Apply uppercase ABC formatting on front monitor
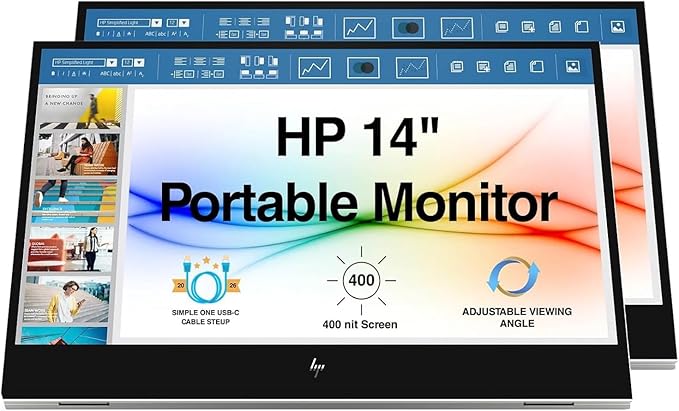Screen dimensions: 679x411 [x=105, y=74]
